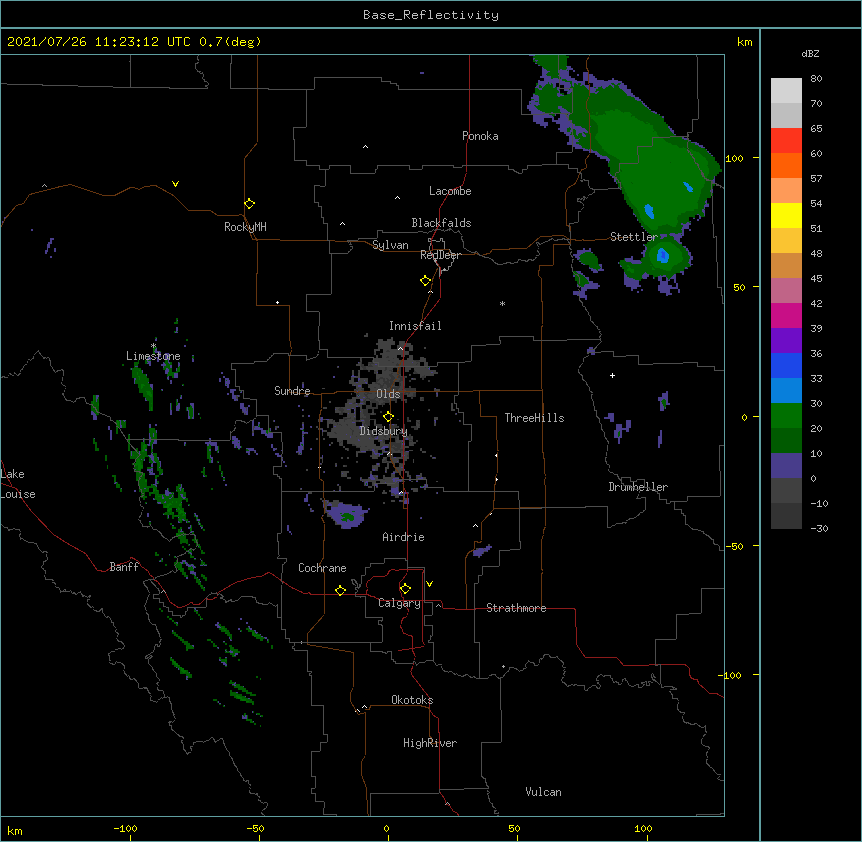Click the blue core in the storm cell near Stettler
Image resolution: width=862 pixels, height=842 pixels.
coord(662,255)
